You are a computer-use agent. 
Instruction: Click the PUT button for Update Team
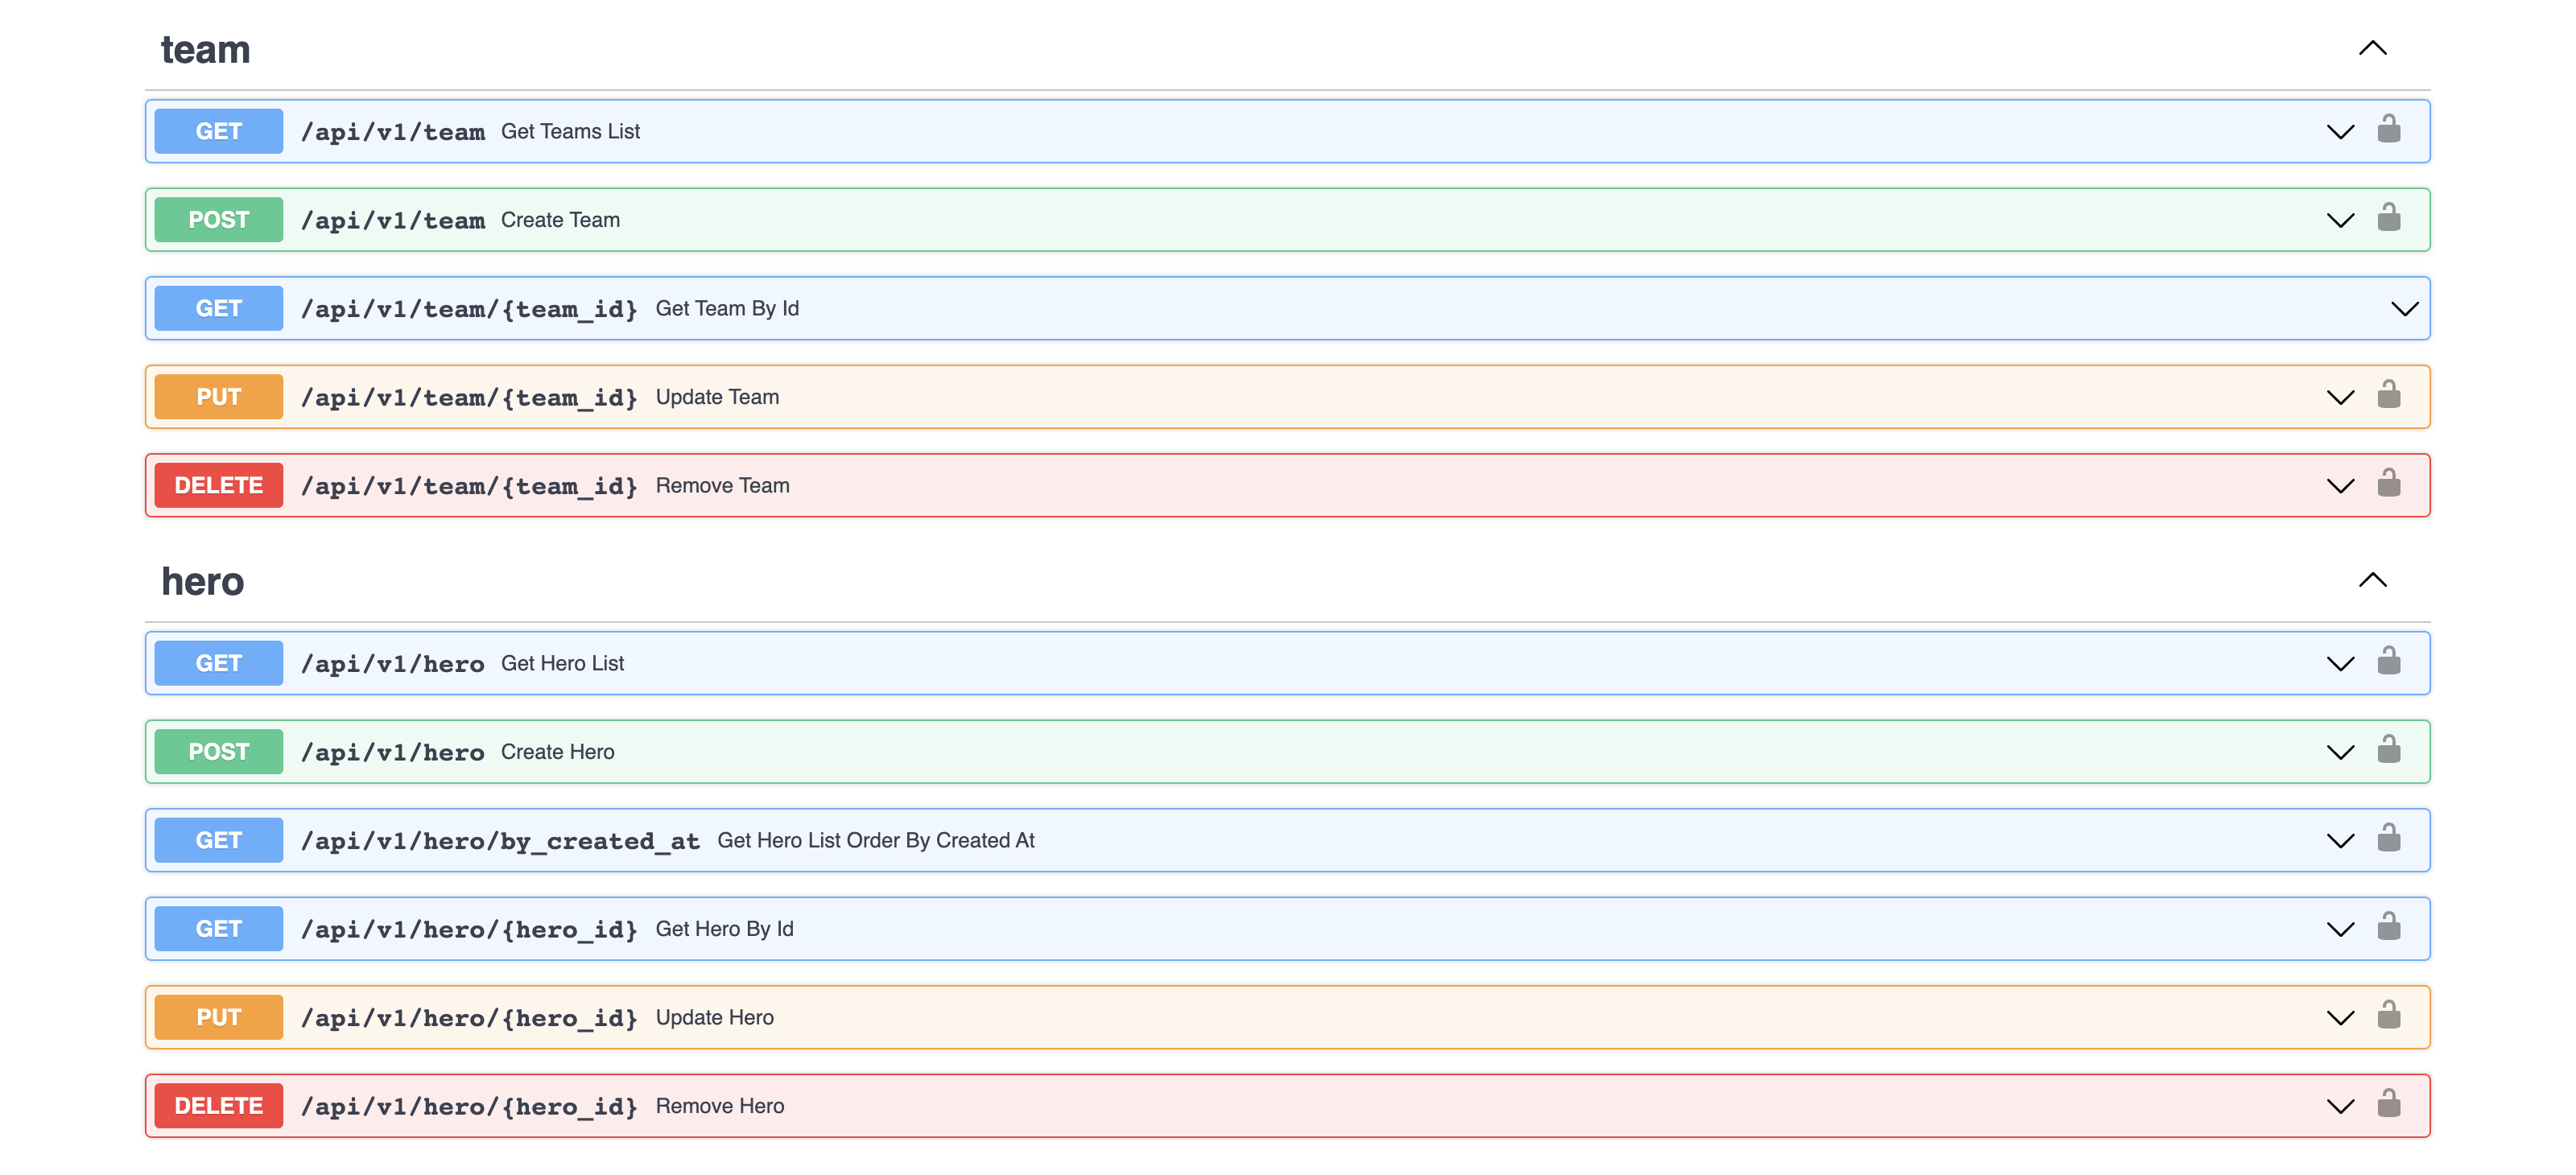click(218, 397)
